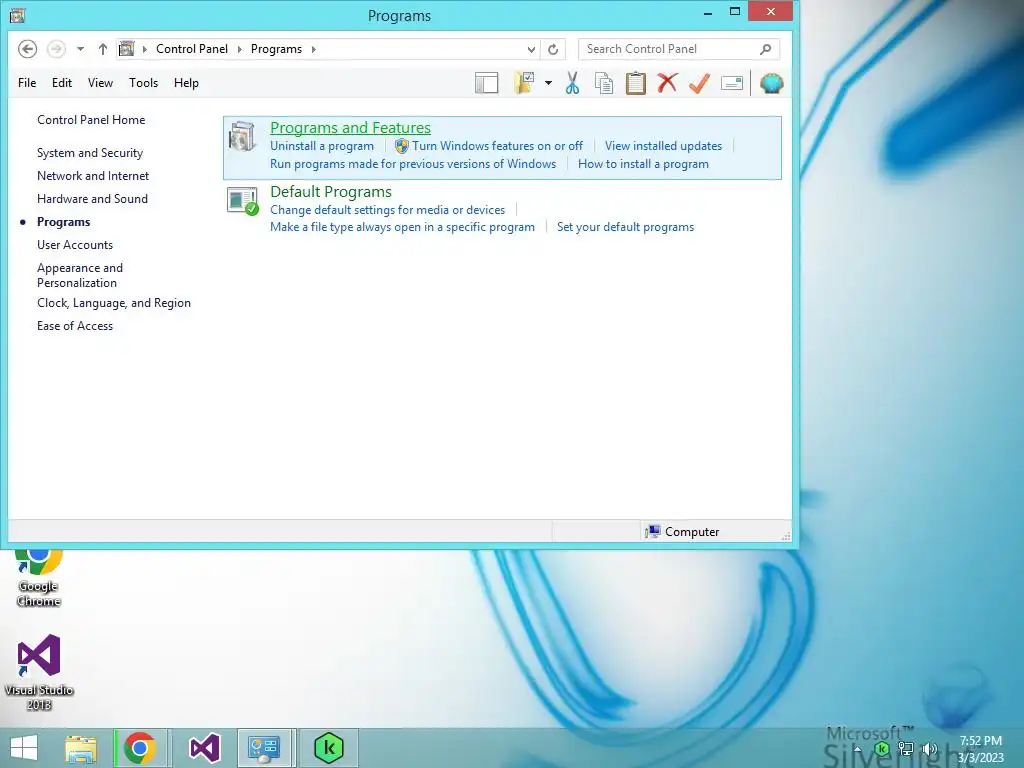The image size is (1024, 768).
Task: Open the Edit menu
Action: point(62,83)
